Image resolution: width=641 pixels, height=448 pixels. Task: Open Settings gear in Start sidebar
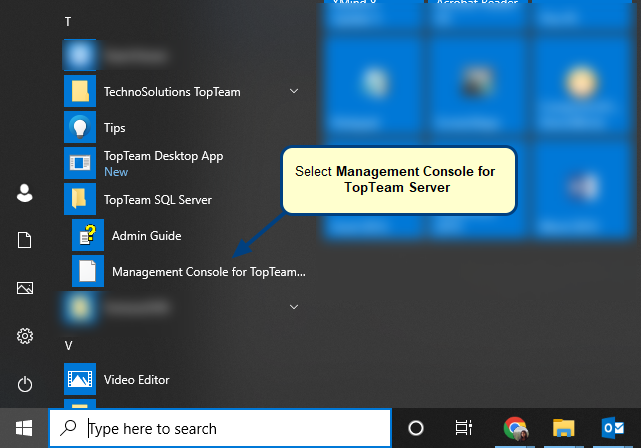click(25, 336)
